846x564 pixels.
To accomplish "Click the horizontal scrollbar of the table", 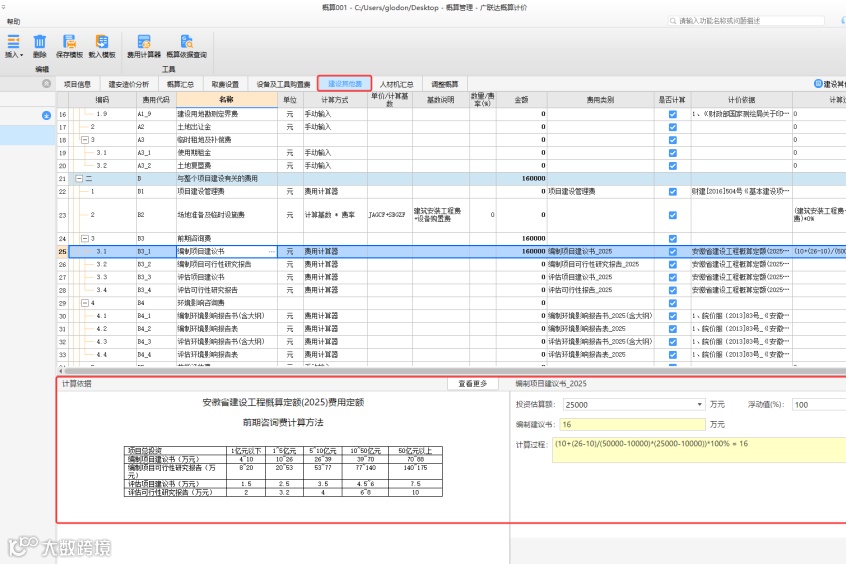I will coord(453,371).
